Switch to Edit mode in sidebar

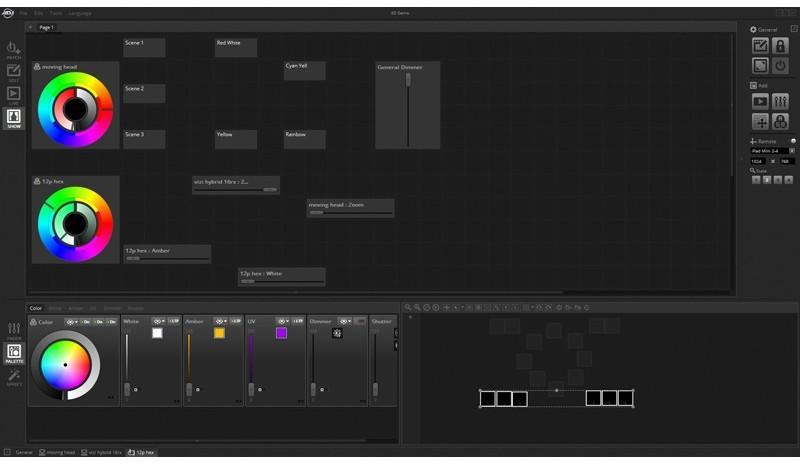(13, 73)
